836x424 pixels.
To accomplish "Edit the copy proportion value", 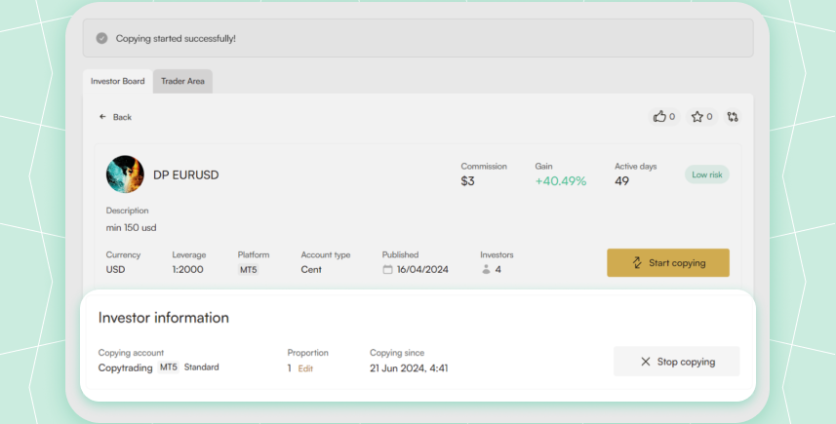I will [x=305, y=368].
